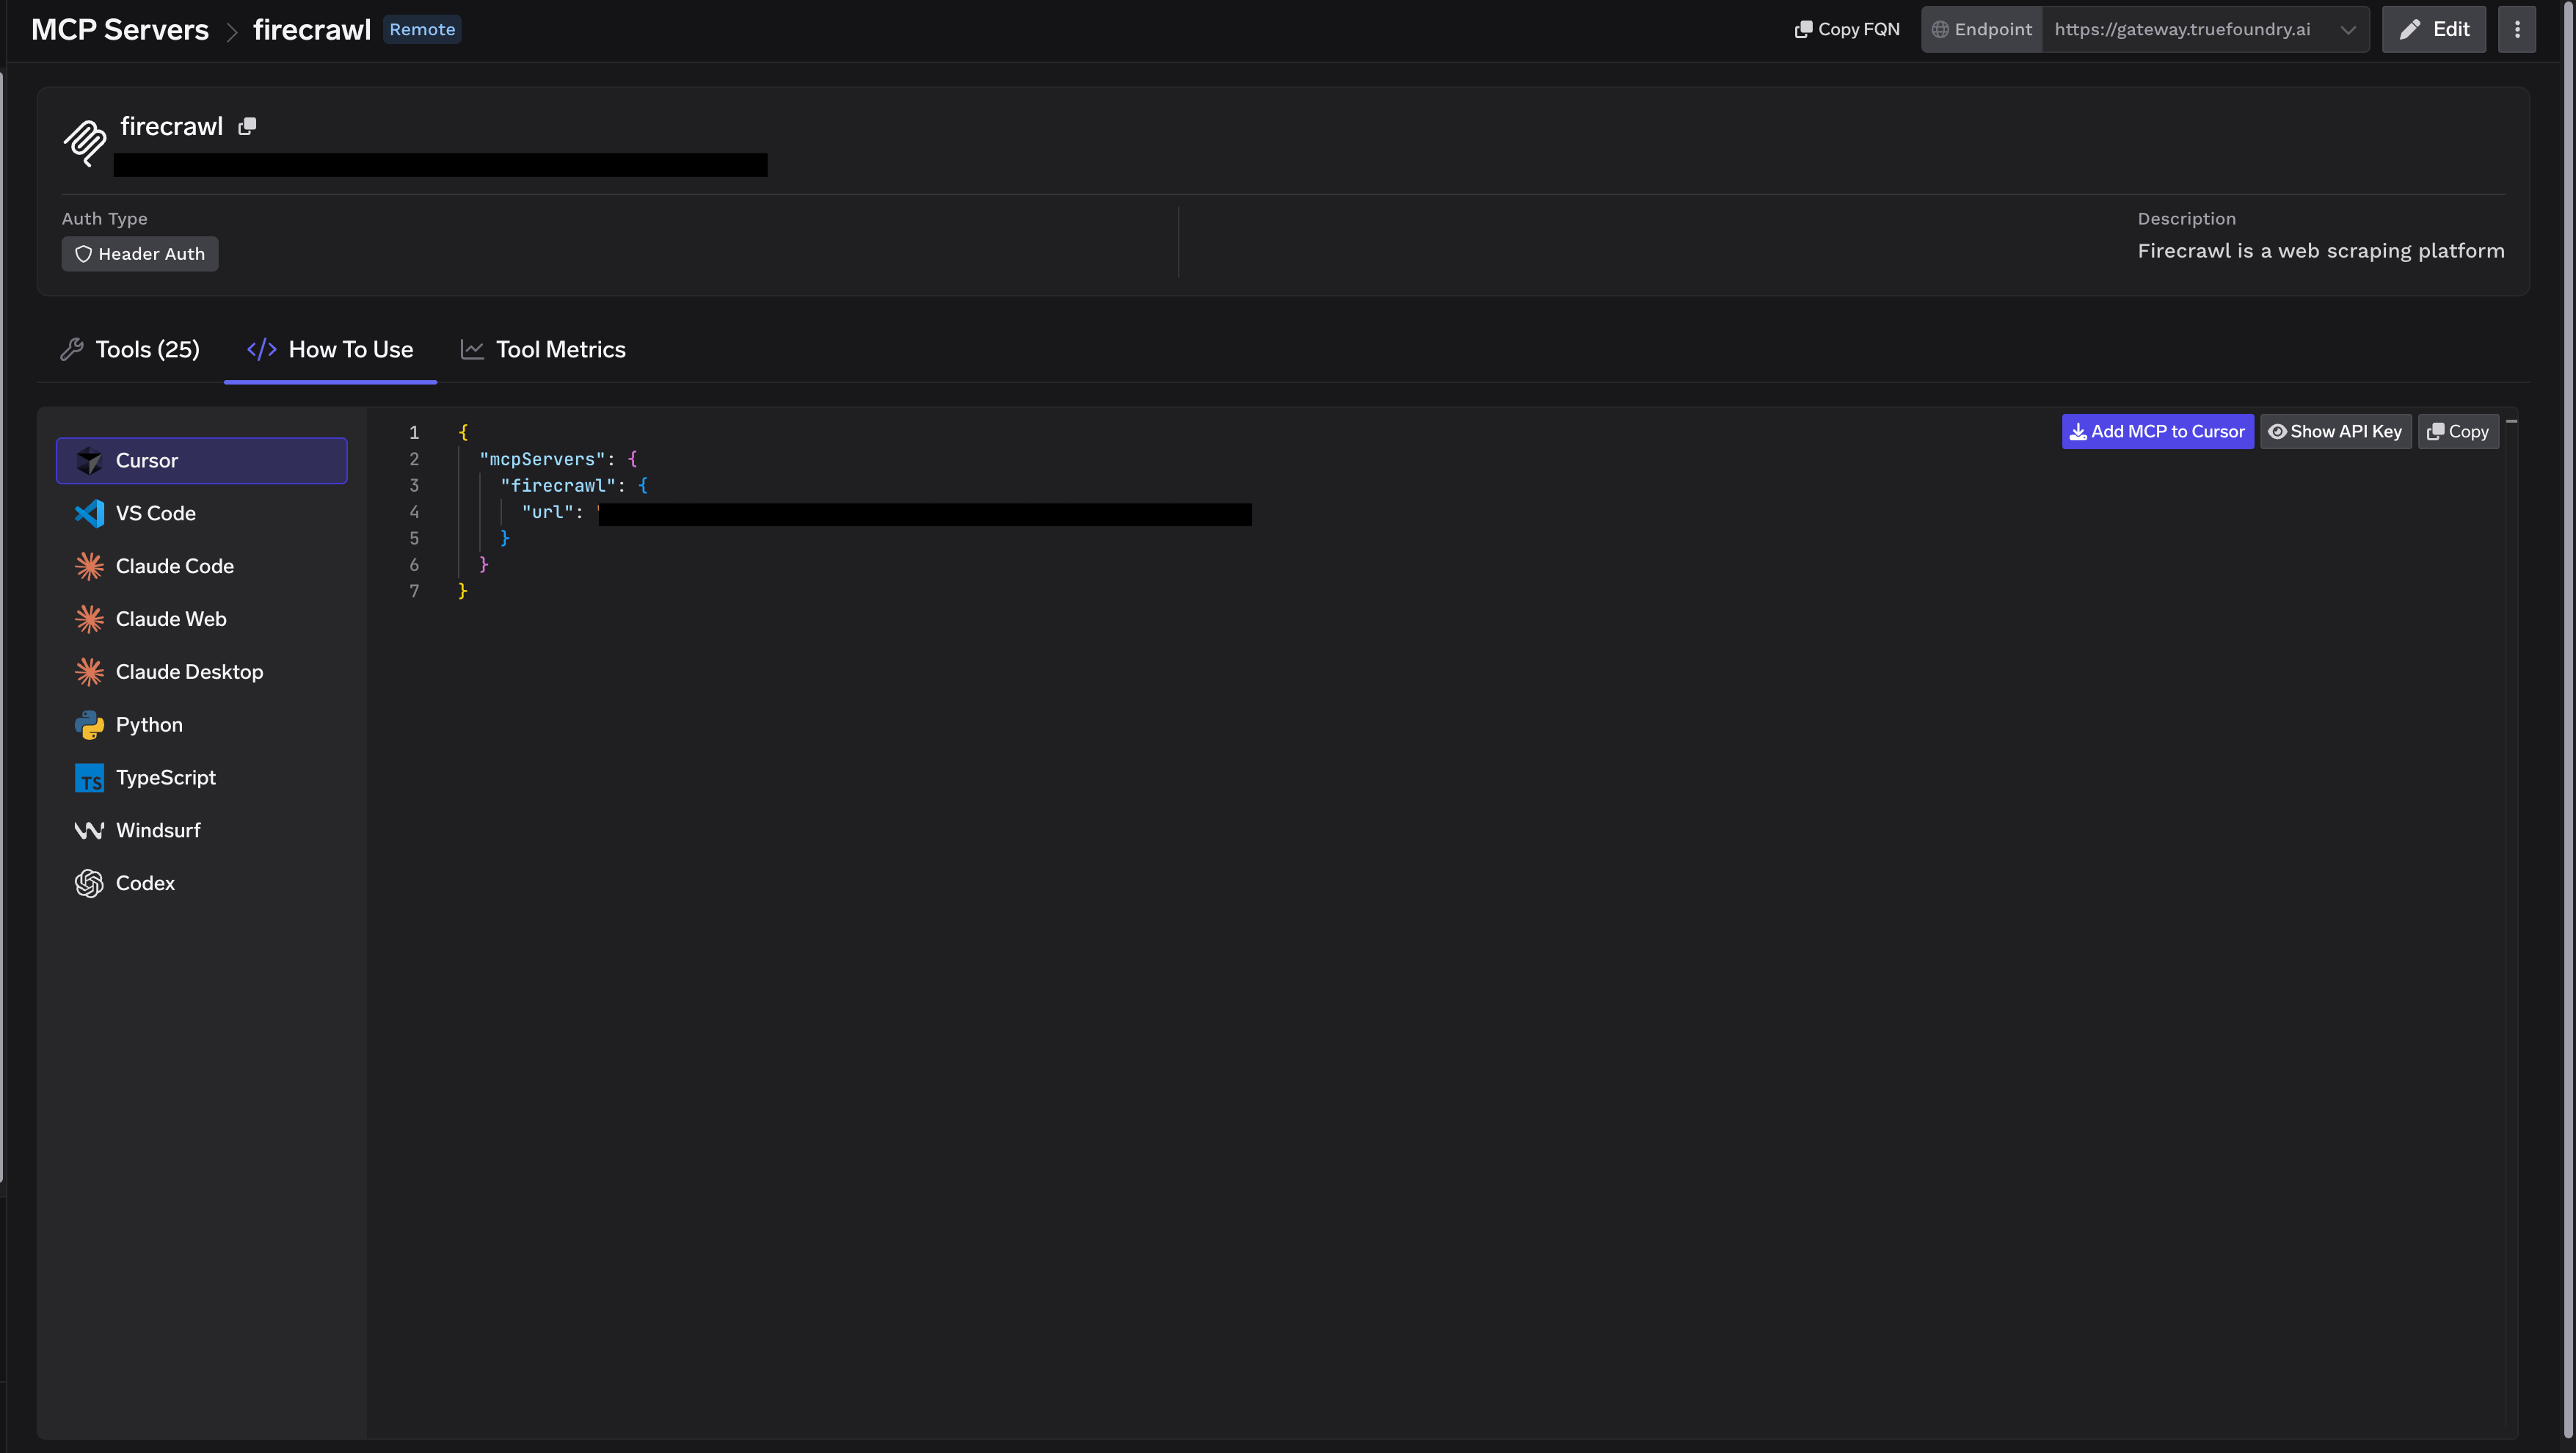Click the Codex OpenAI logo icon
The height and width of the screenshot is (1453, 2576).
[89, 883]
